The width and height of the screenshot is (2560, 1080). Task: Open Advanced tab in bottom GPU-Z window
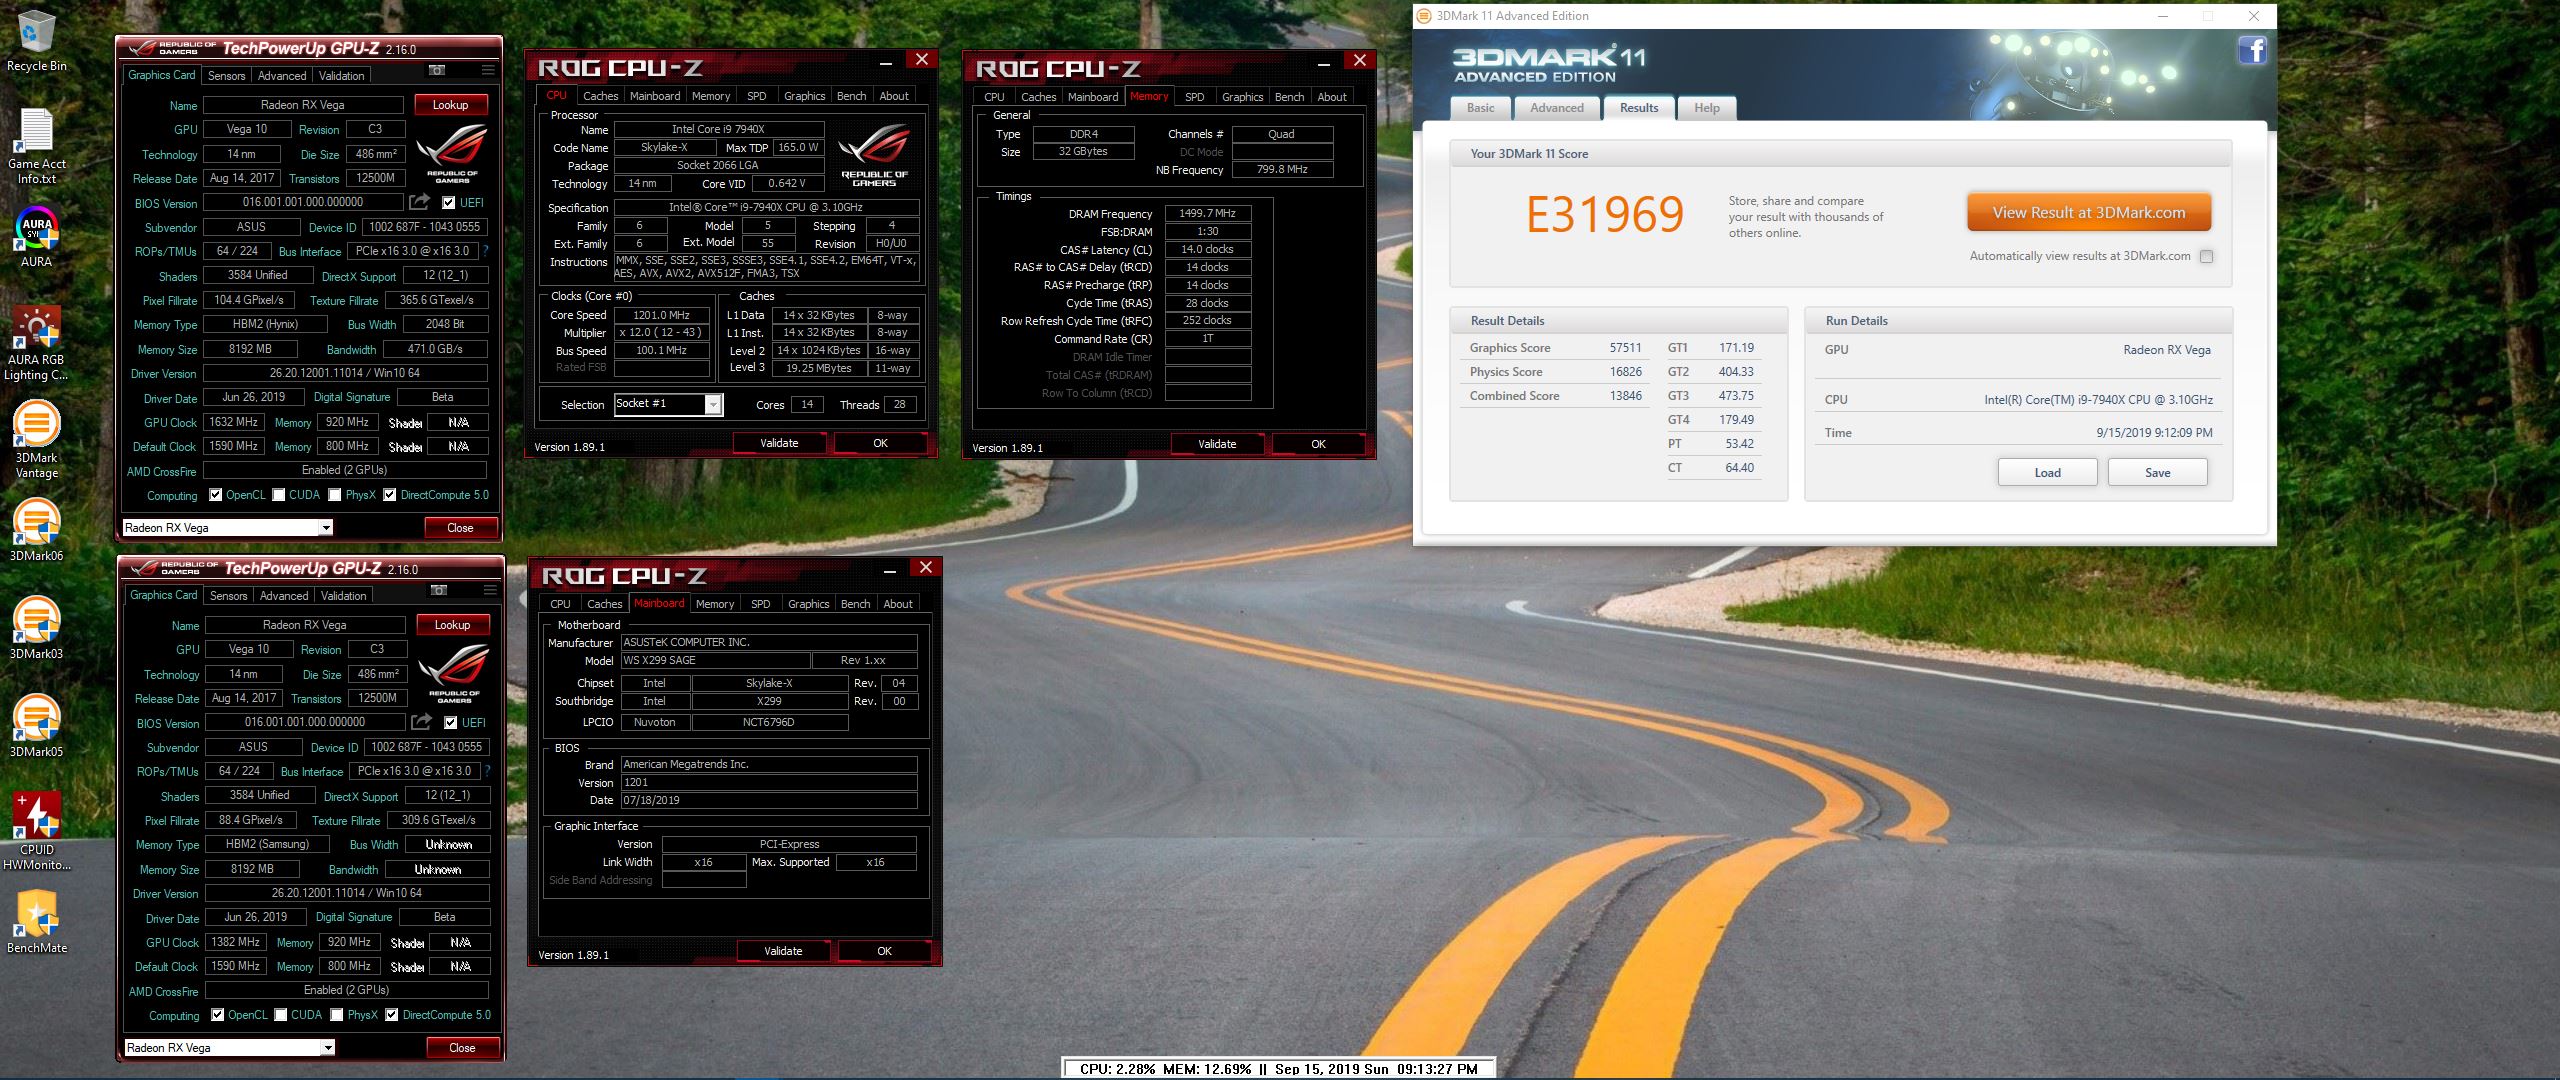284,596
